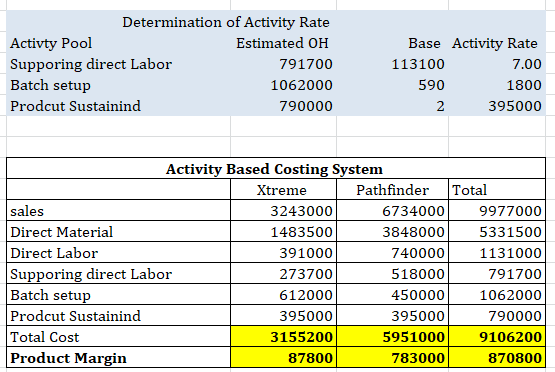Select Xtreme direct labor 391000
This screenshot has width=555, height=372.
click(x=306, y=253)
